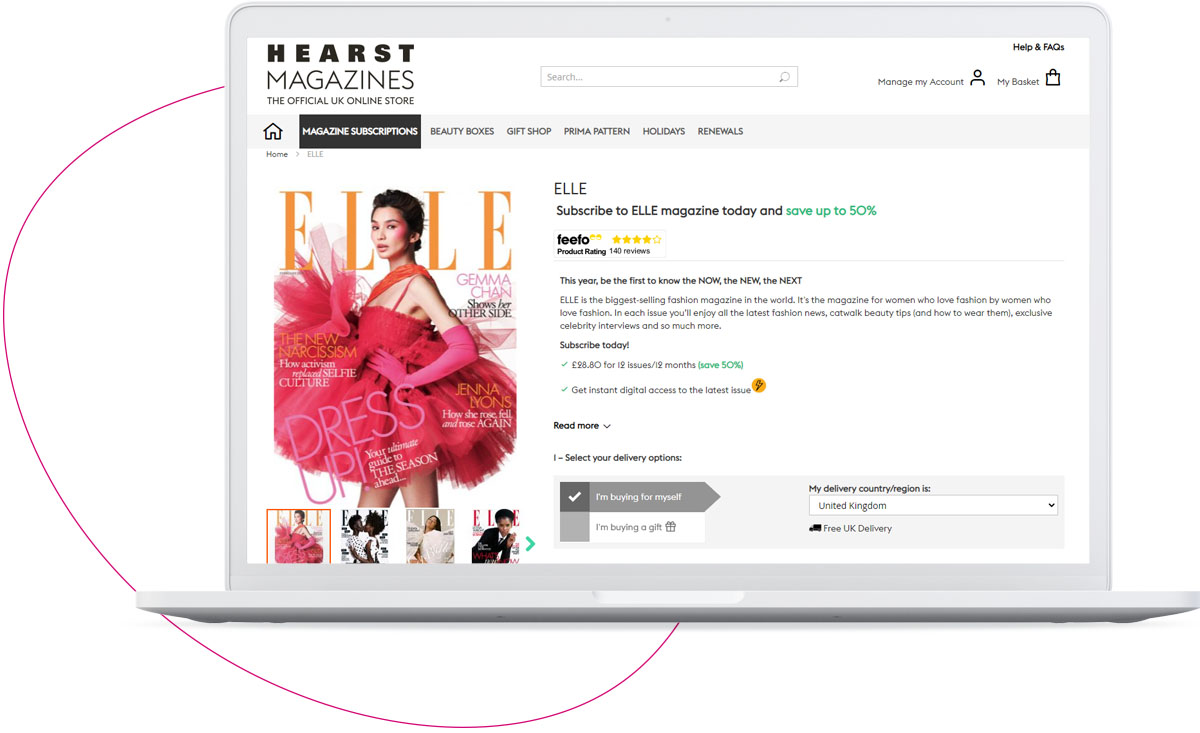The width and height of the screenshot is (1200, 733).
Task: Expand the Read more section
Action: click(x=582, y=426)
